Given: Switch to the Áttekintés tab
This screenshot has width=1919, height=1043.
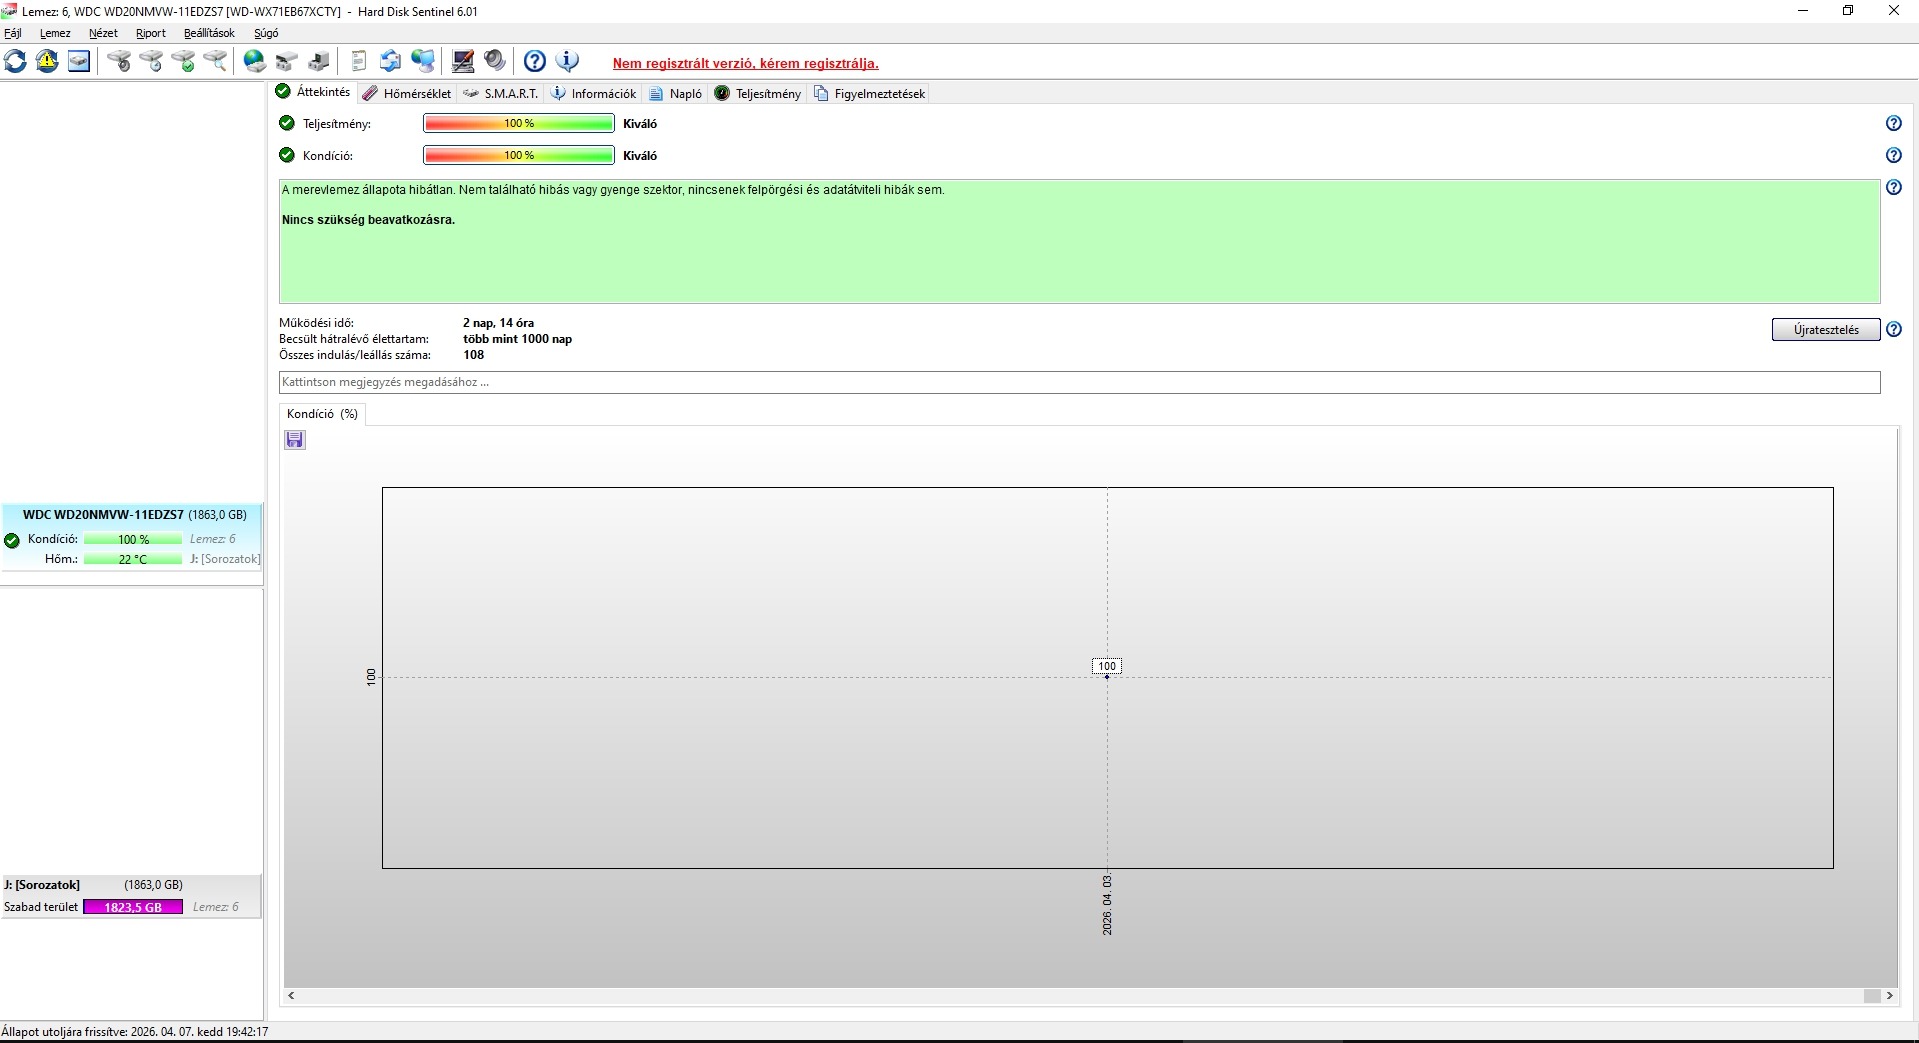Looking at the screenshot, I should click(x=313, y=92).
